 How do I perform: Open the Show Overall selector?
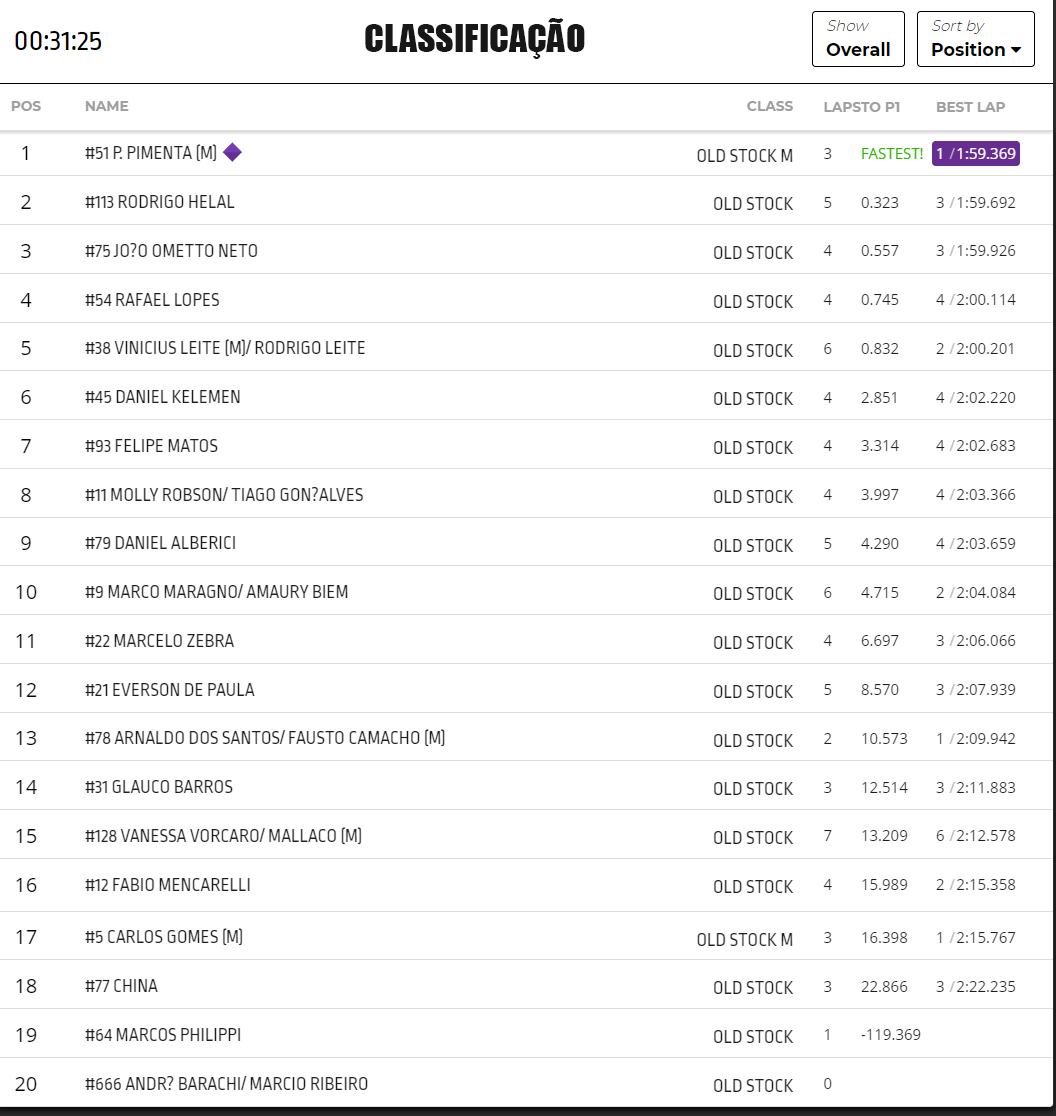pos(857,39)
